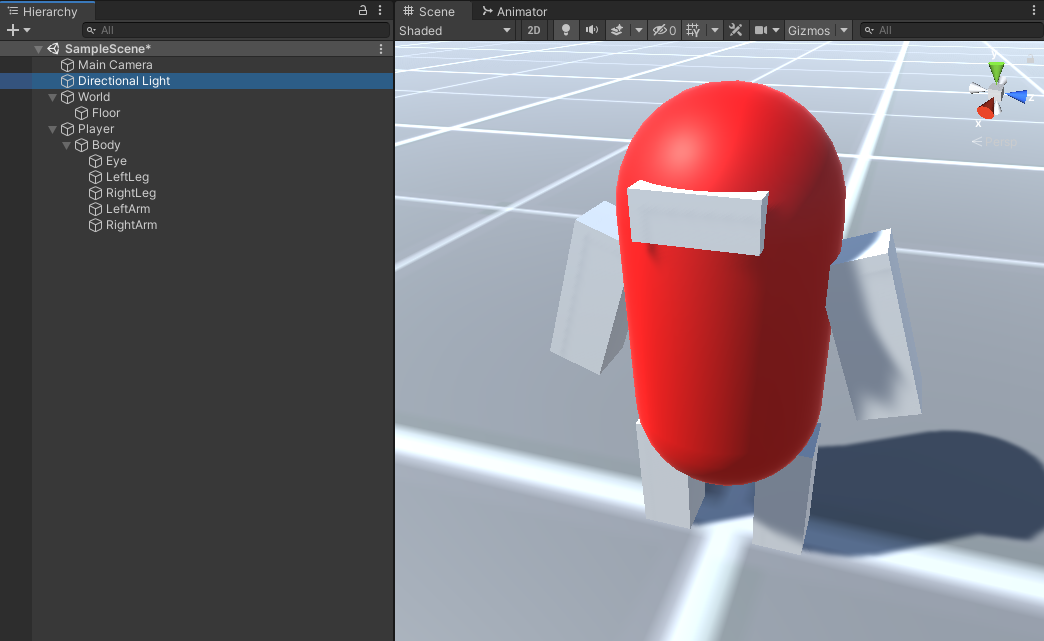Toggle the scene grid visibility icon
This screenshot has height=641, width=1044.
[x=693, y=30]
